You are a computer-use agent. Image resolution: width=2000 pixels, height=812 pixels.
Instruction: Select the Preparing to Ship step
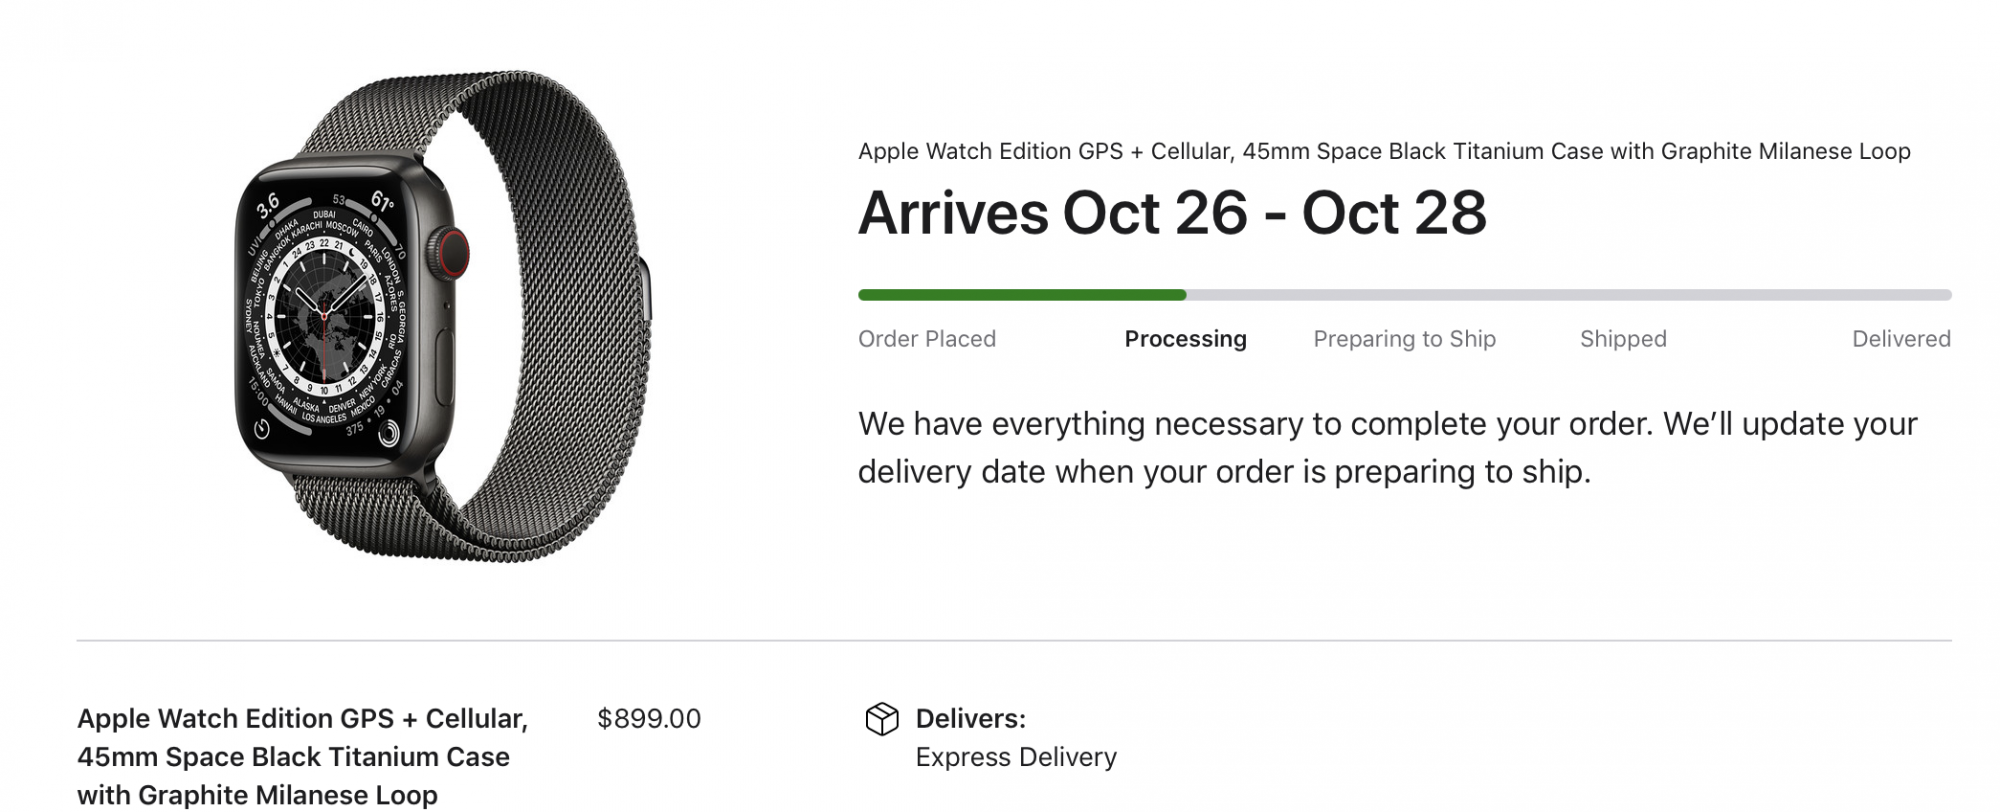[1404, 339]
